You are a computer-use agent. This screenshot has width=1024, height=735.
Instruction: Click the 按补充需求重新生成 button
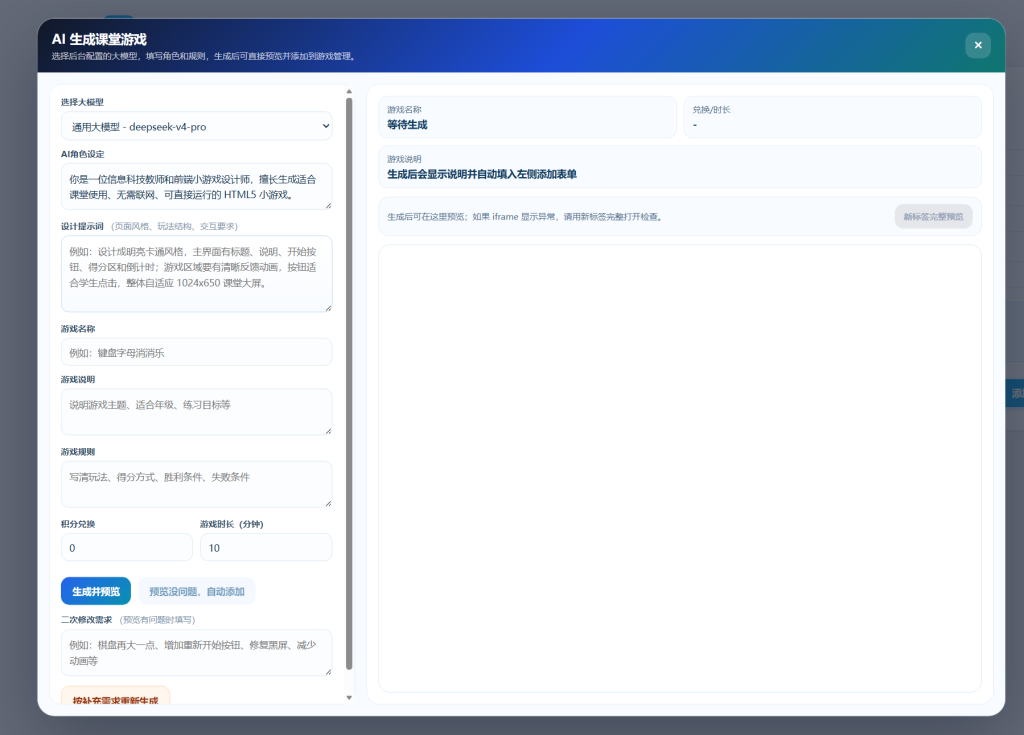(116, 696)
